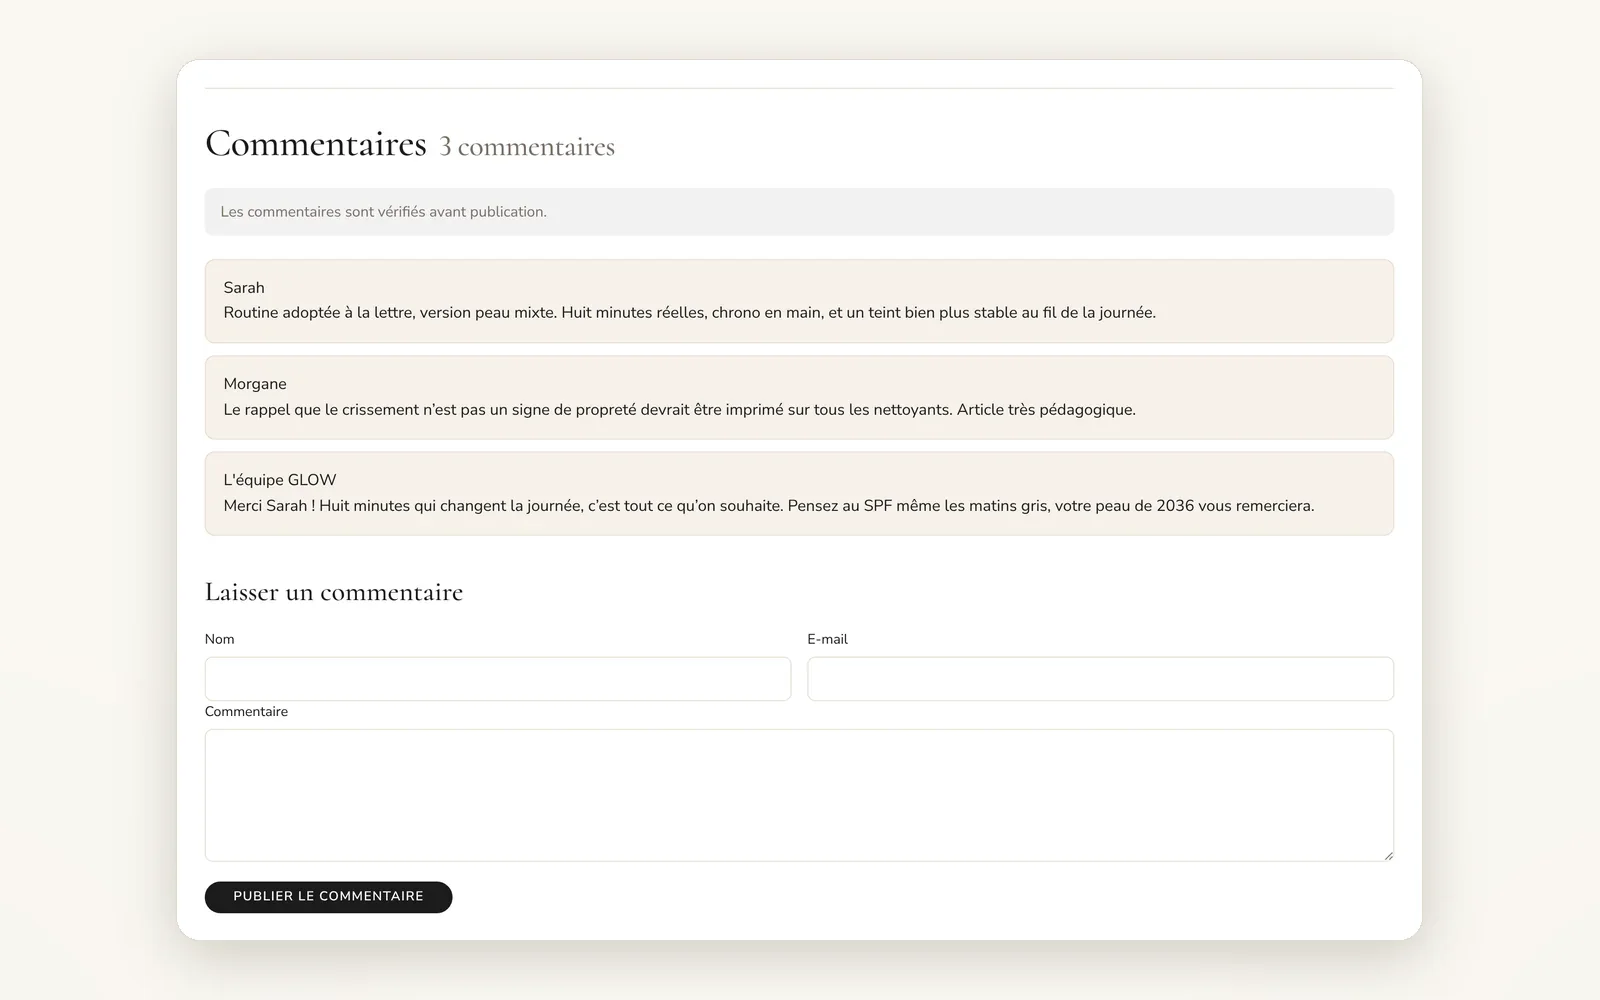Click the moderation notice about verified comments
This screenshot has height=1000, width=1600.
point(799,212)
